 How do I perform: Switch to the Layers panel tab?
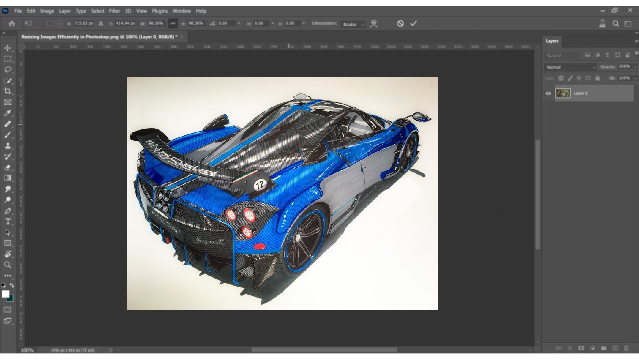click(x=552, y=41)
